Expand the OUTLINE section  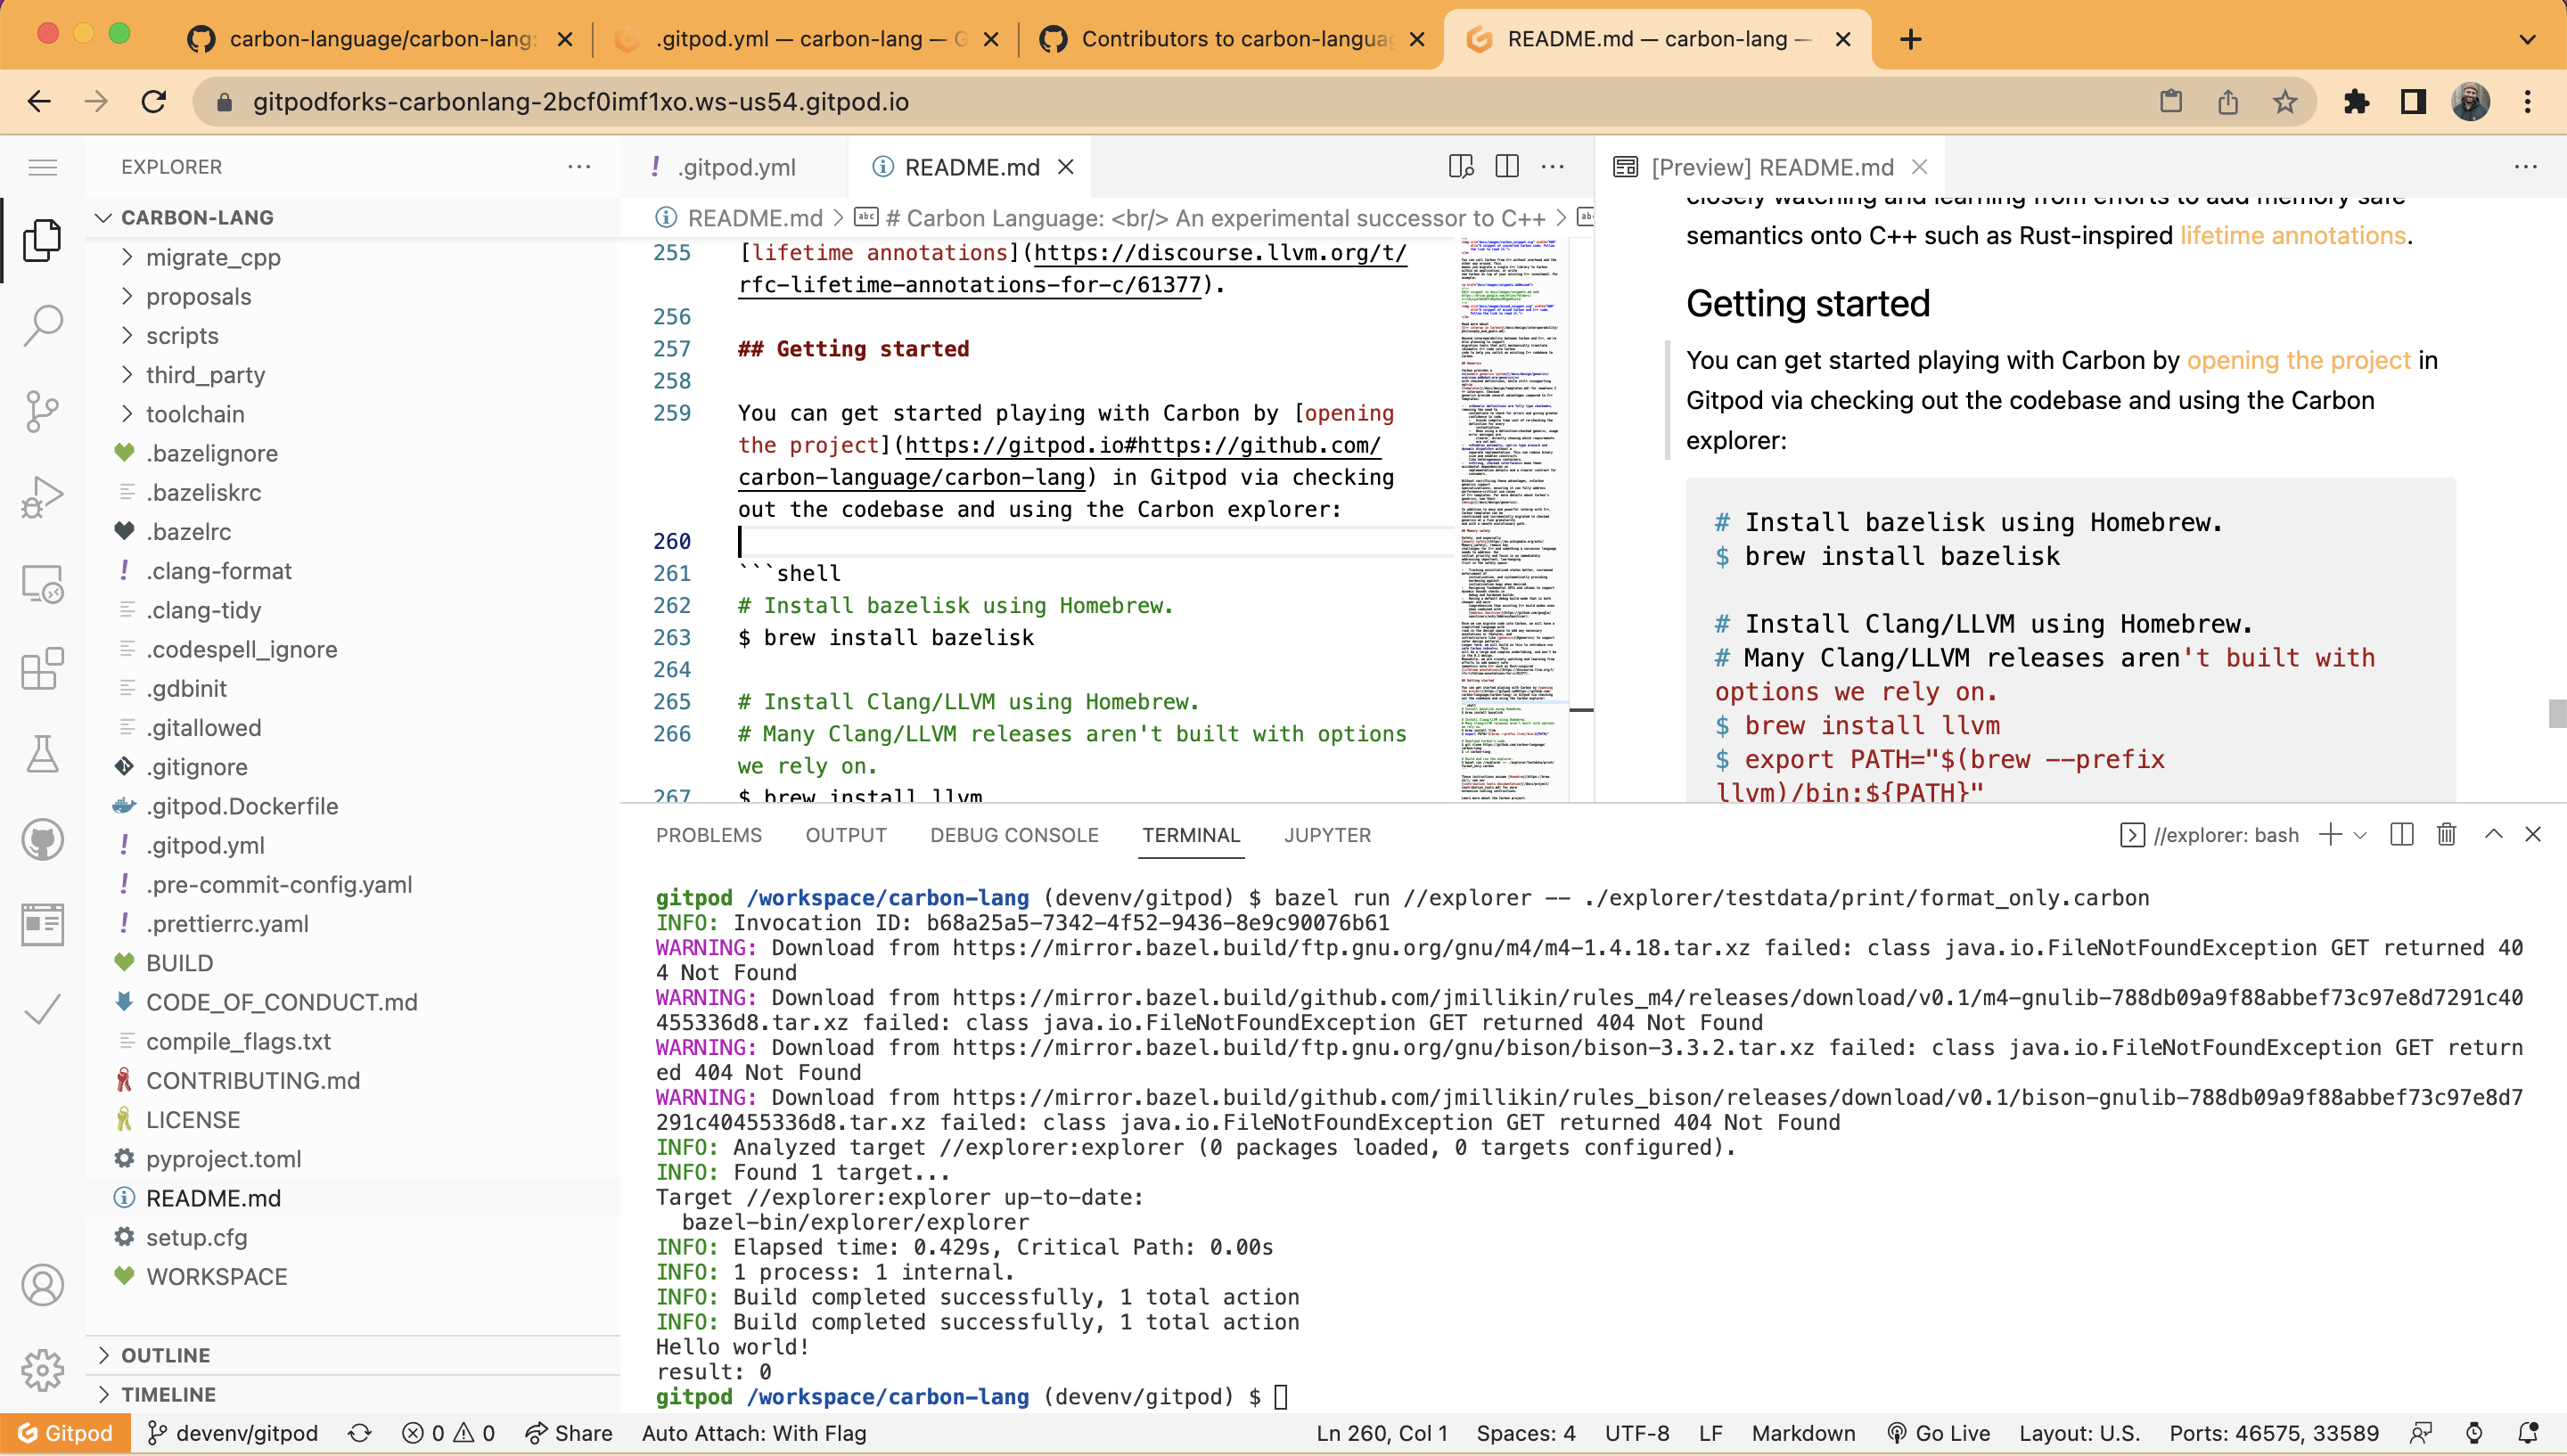point(165,1354)
